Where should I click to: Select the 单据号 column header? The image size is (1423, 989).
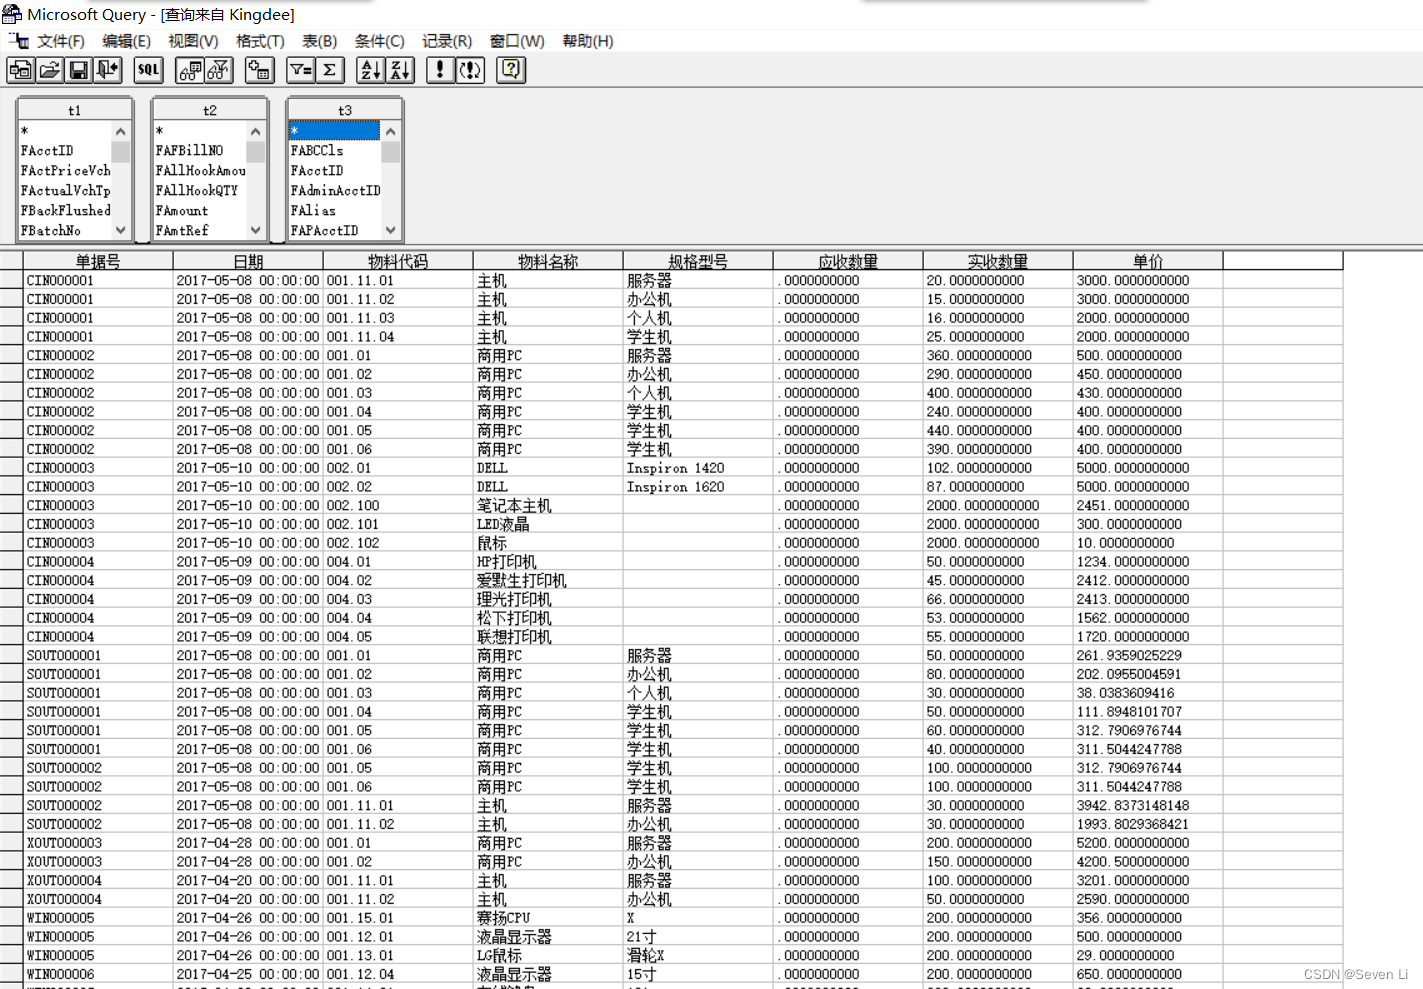(98, 261)
